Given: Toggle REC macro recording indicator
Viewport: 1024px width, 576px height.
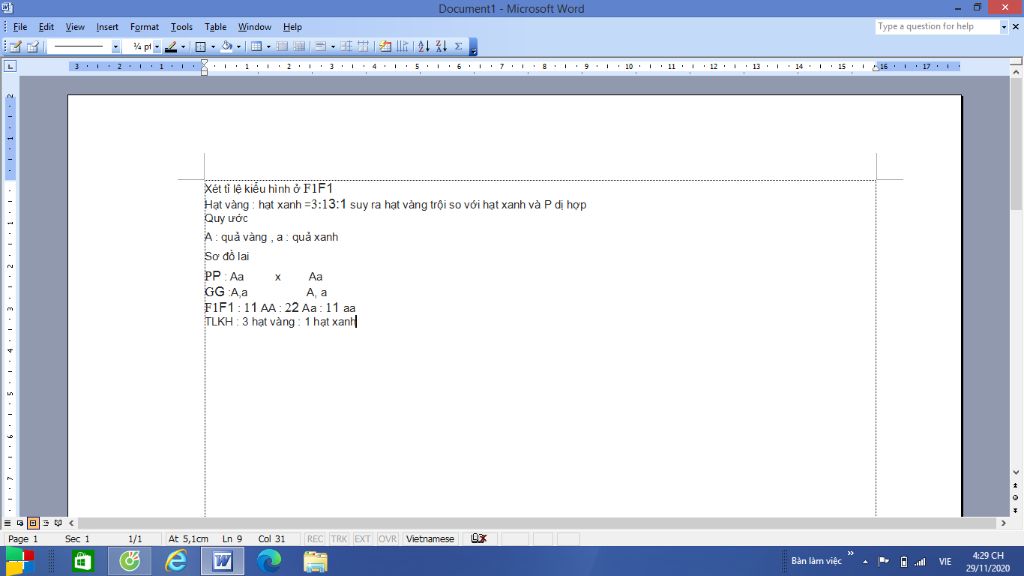Looking at the screenshot, I should (315, 539).
